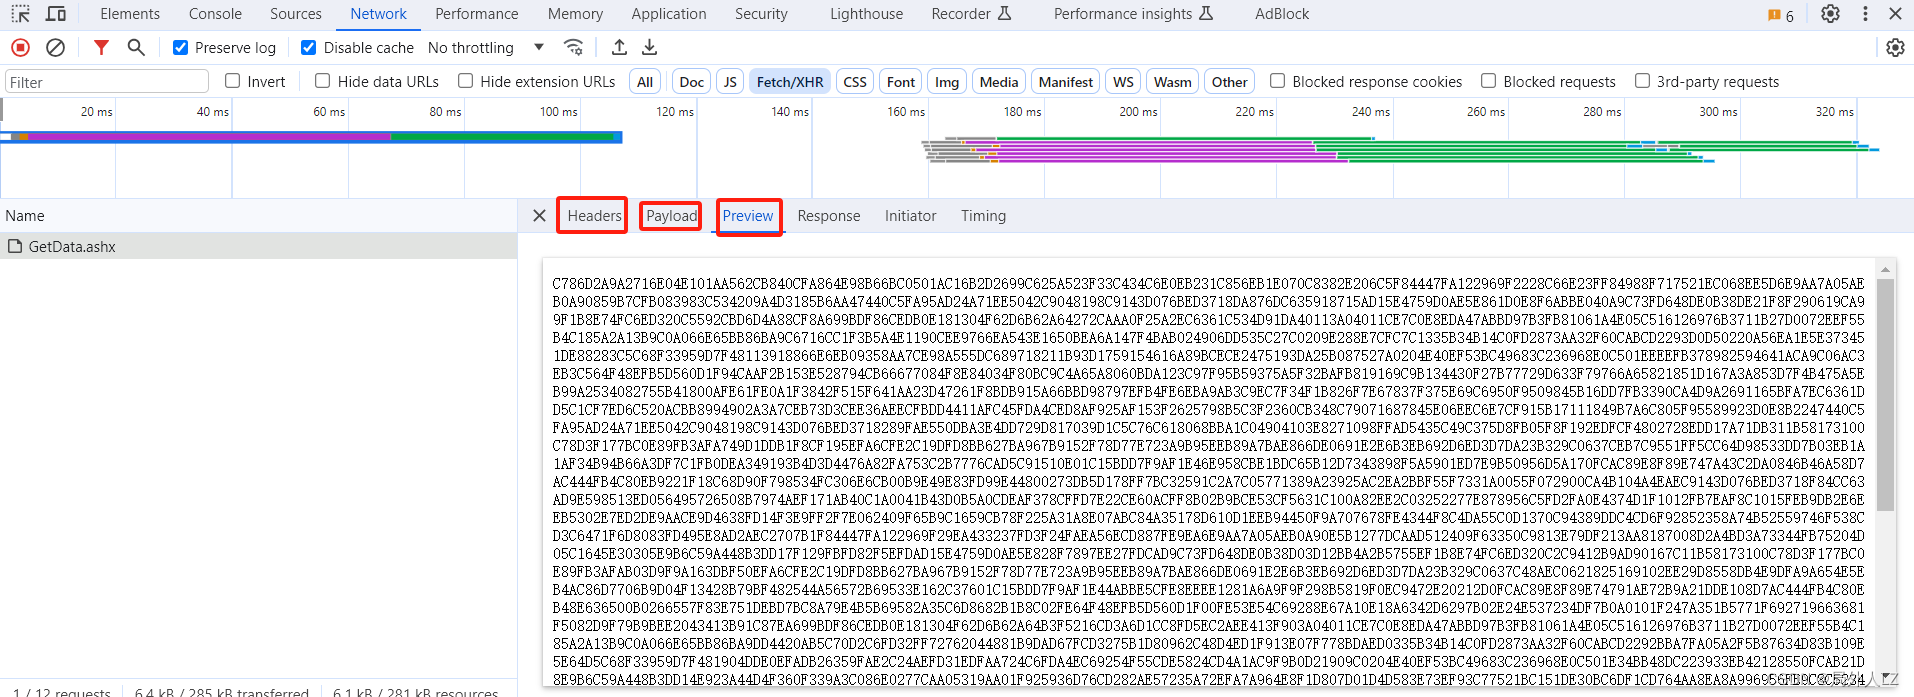The height and width of the screenshot is (697, 1914).
Task: Enable Hide data URLs
Action: 322,81
